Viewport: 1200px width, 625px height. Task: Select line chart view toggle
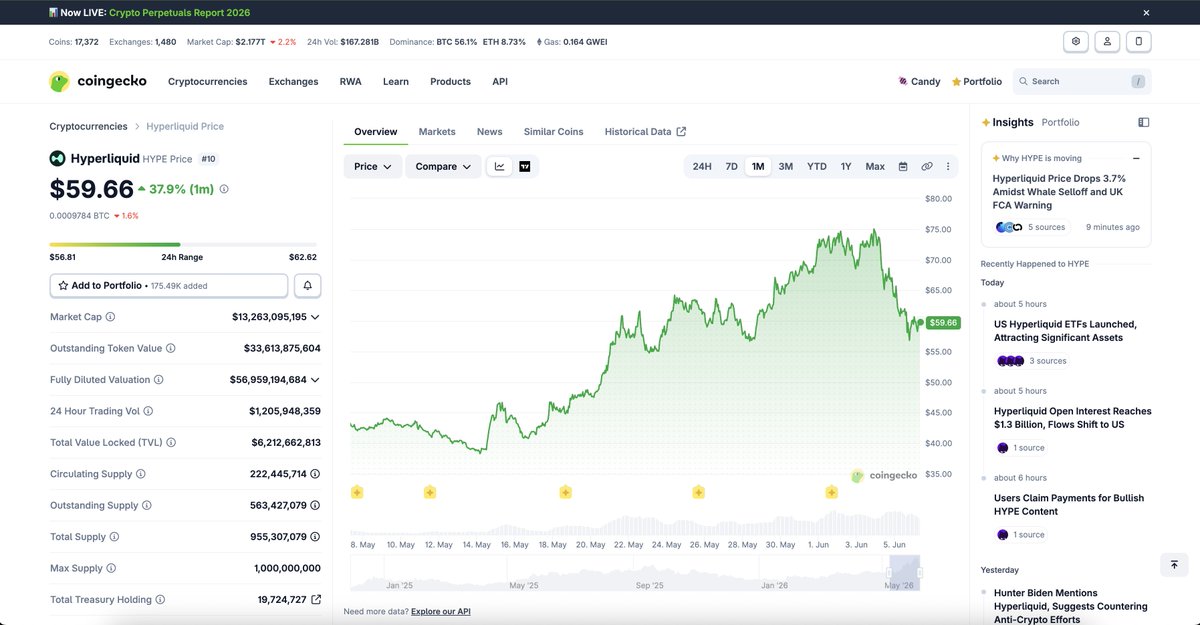coord(500,166)
